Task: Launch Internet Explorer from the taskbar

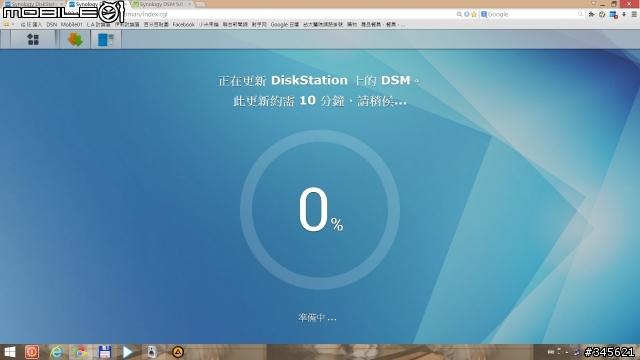Action: pos(56,352)
